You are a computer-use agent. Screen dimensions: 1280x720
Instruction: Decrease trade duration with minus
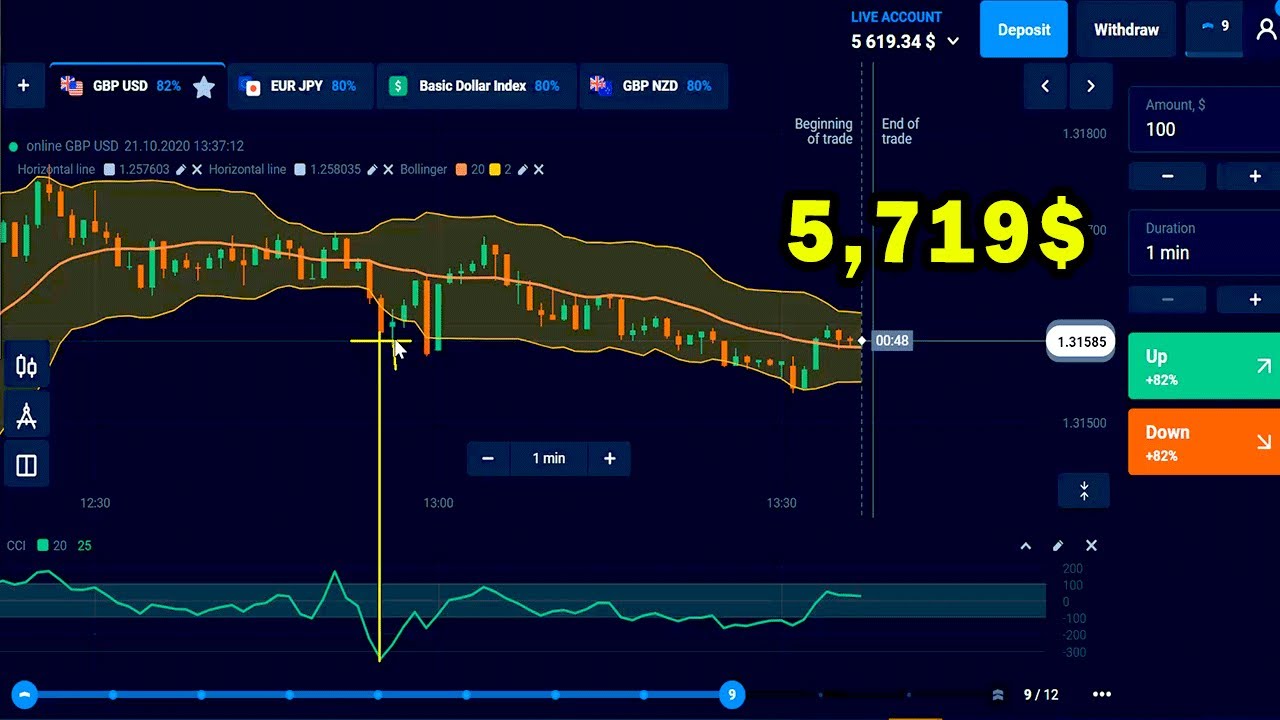point(1167,299)
